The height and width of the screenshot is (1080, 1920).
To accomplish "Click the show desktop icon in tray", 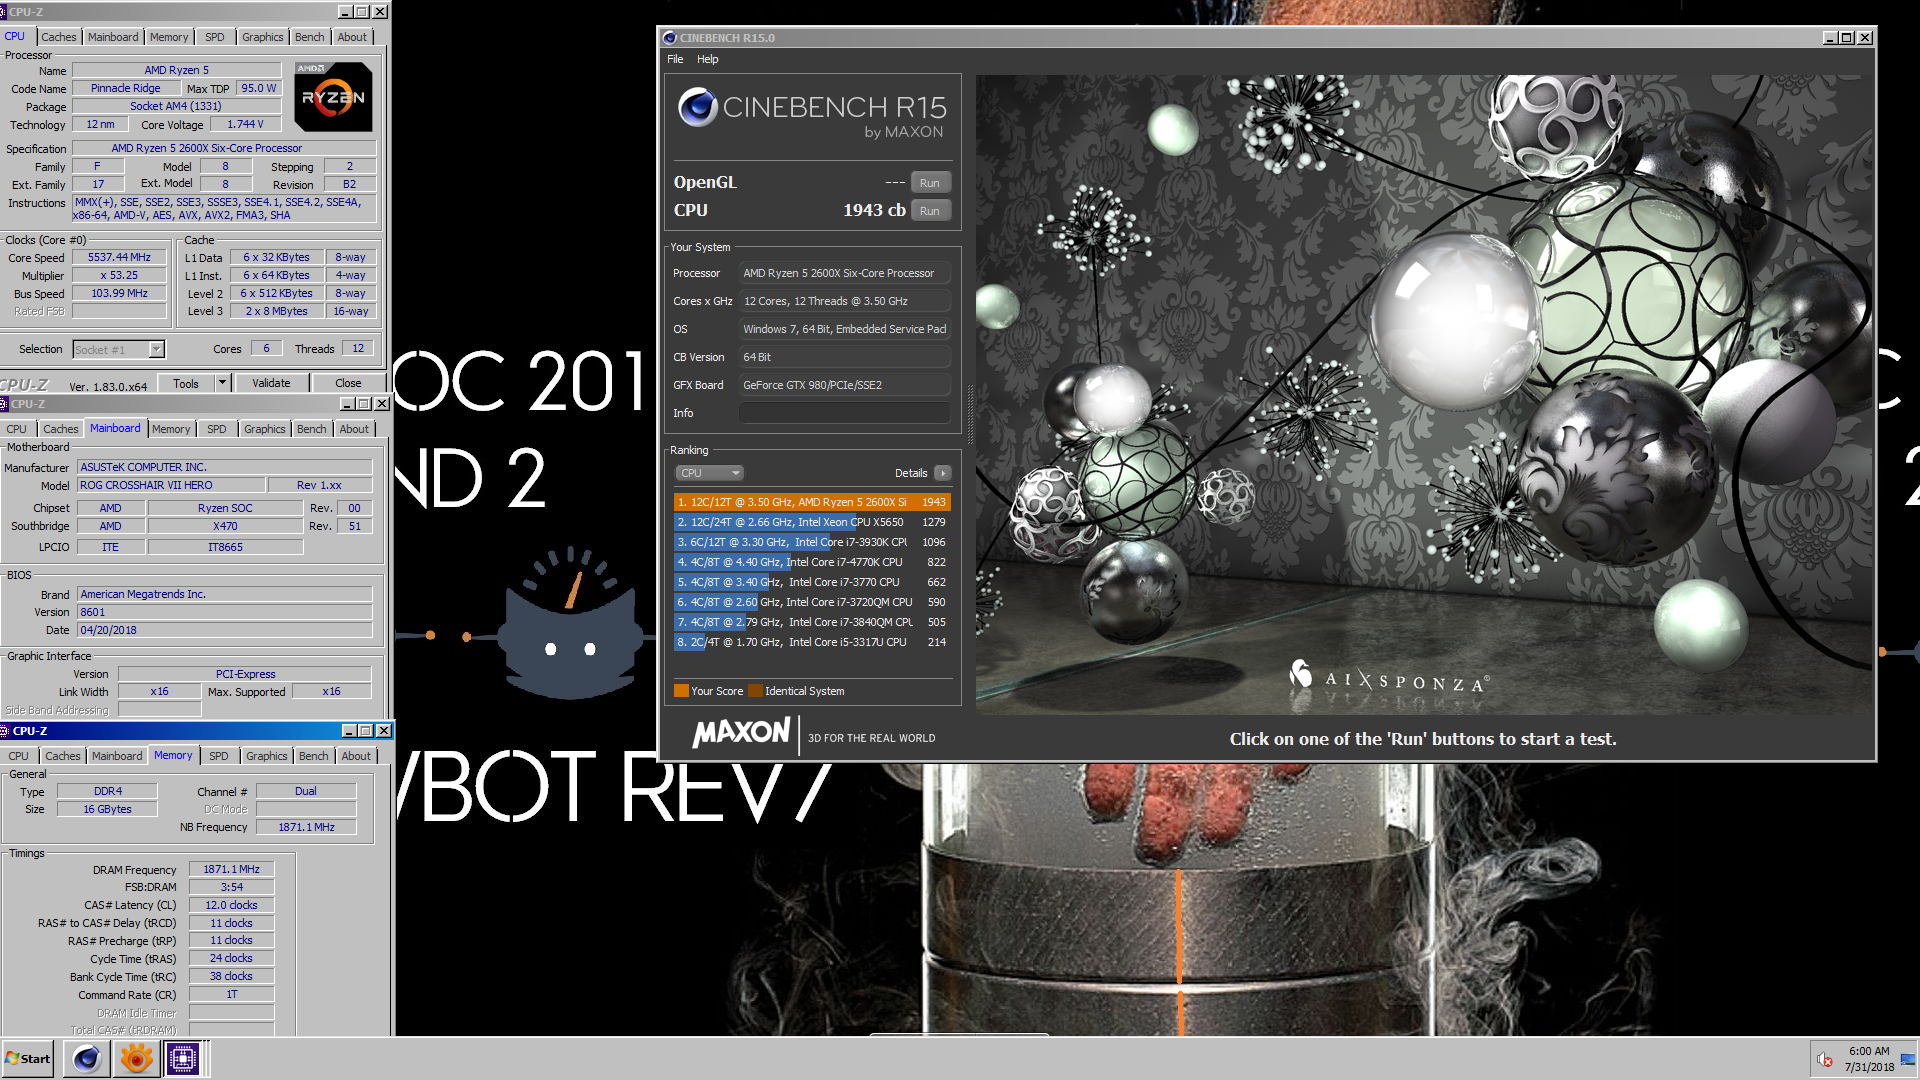I will [x=1908, y=1059].
